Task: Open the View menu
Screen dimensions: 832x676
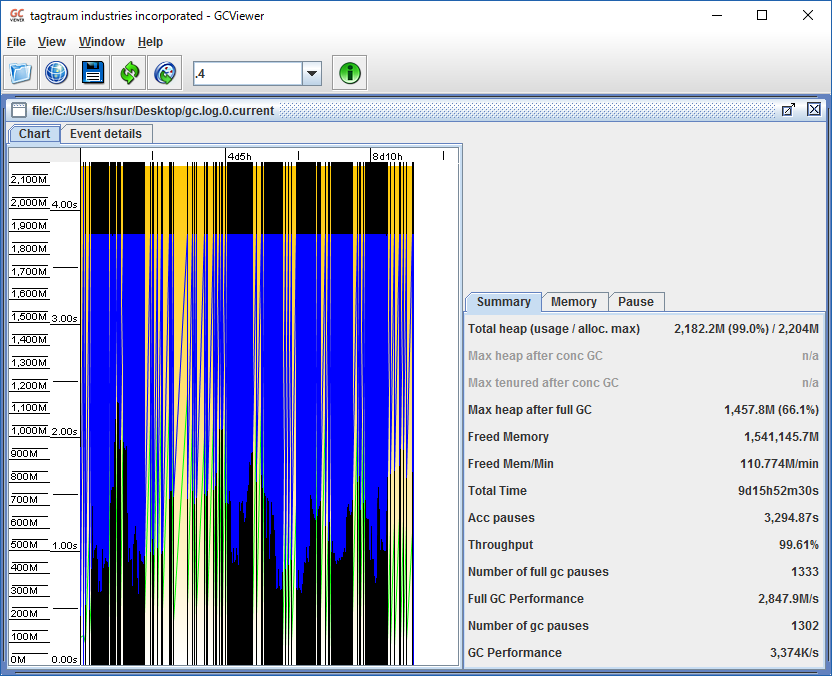Action: 52,42
